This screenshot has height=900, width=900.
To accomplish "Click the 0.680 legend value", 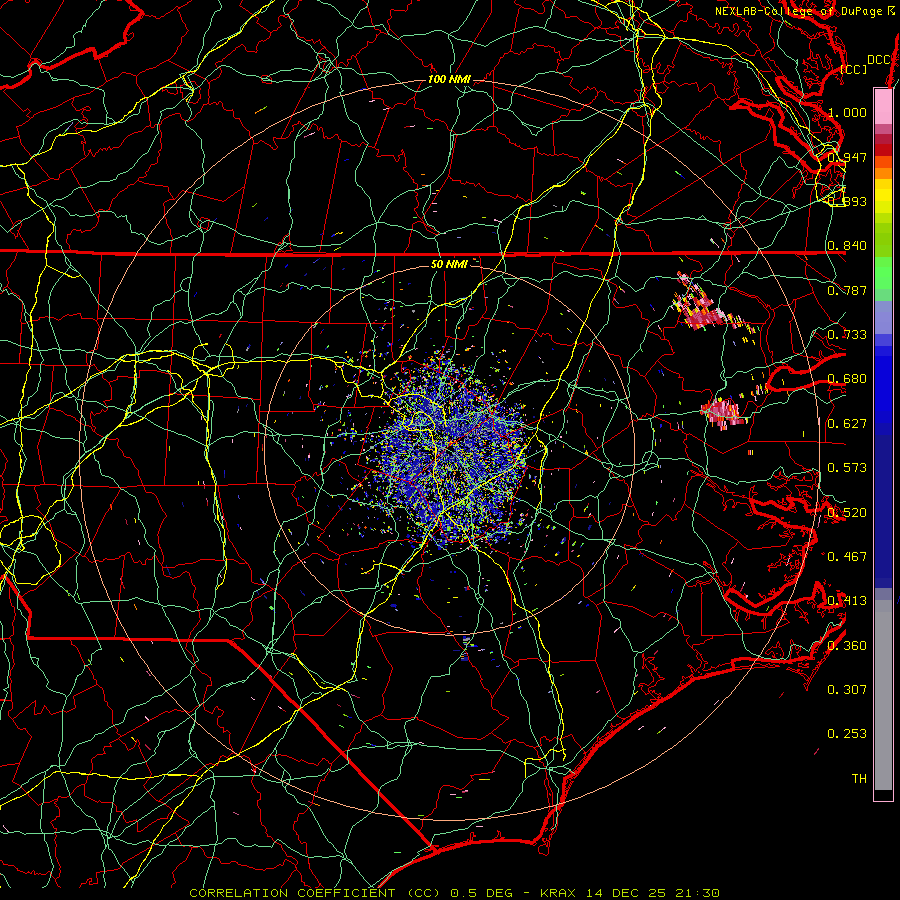I will tap(847, 379).
